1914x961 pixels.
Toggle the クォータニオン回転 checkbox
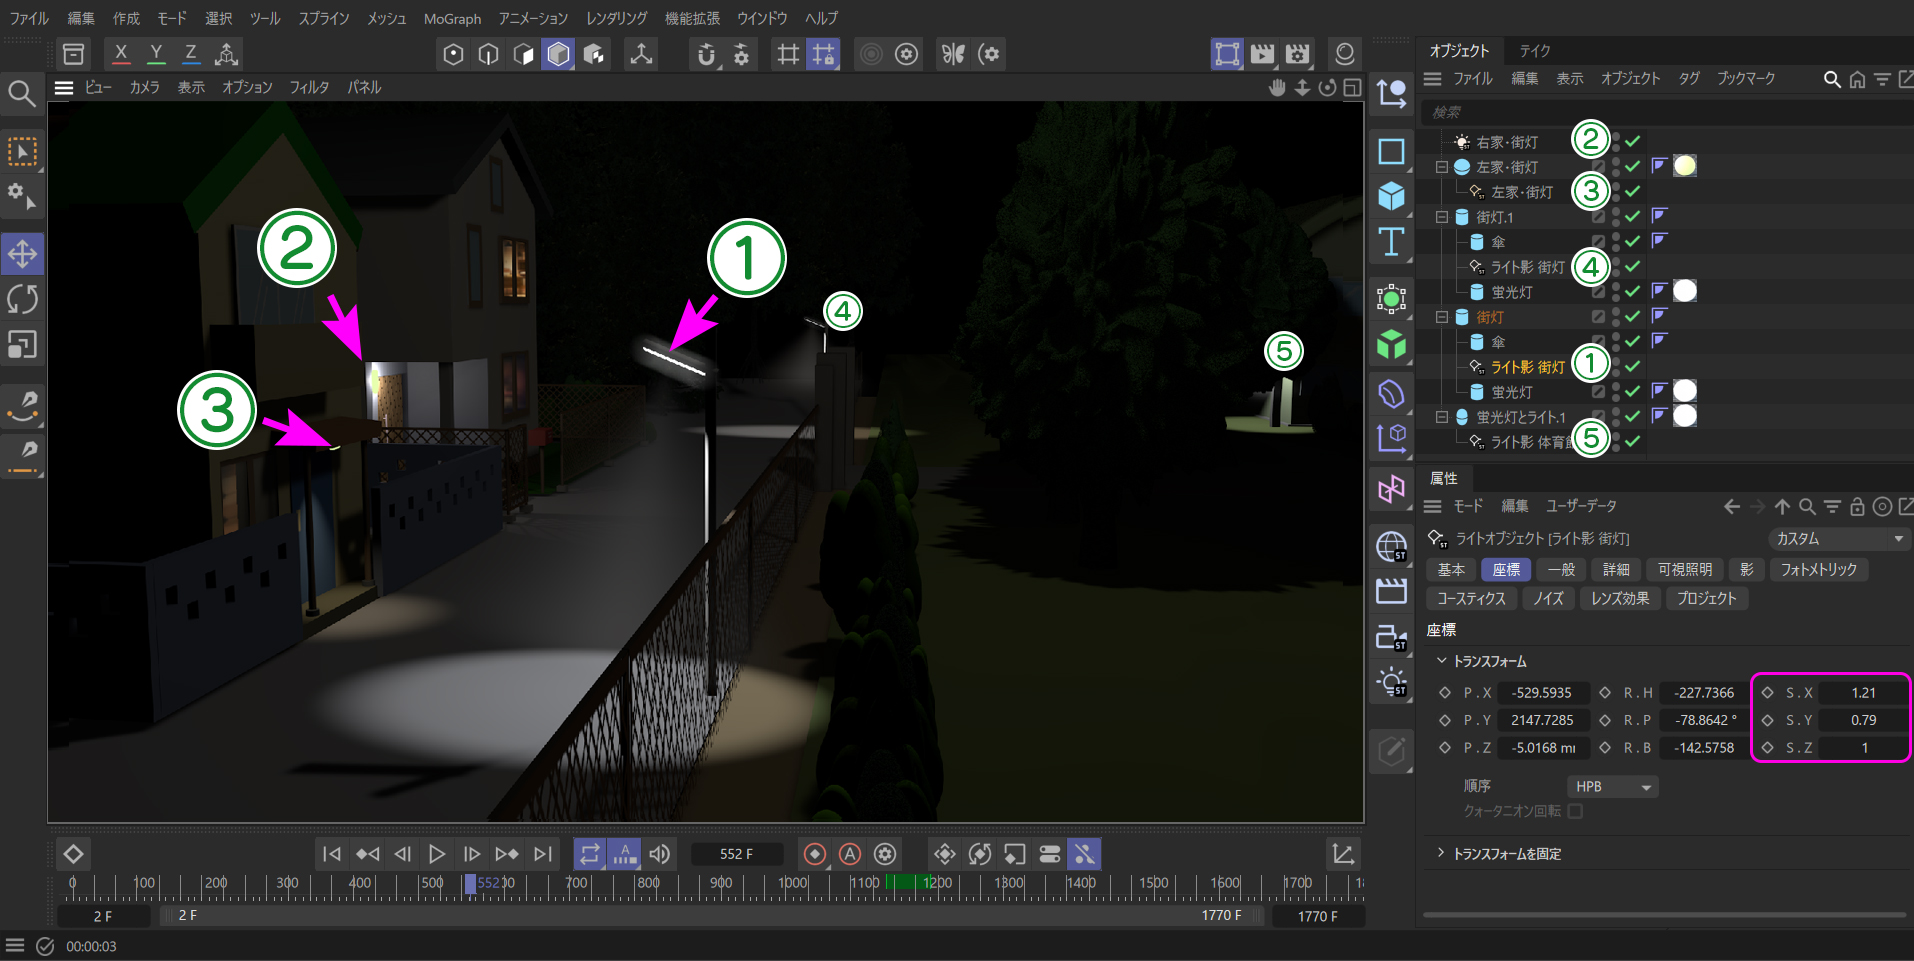(x=1575, y=811)
